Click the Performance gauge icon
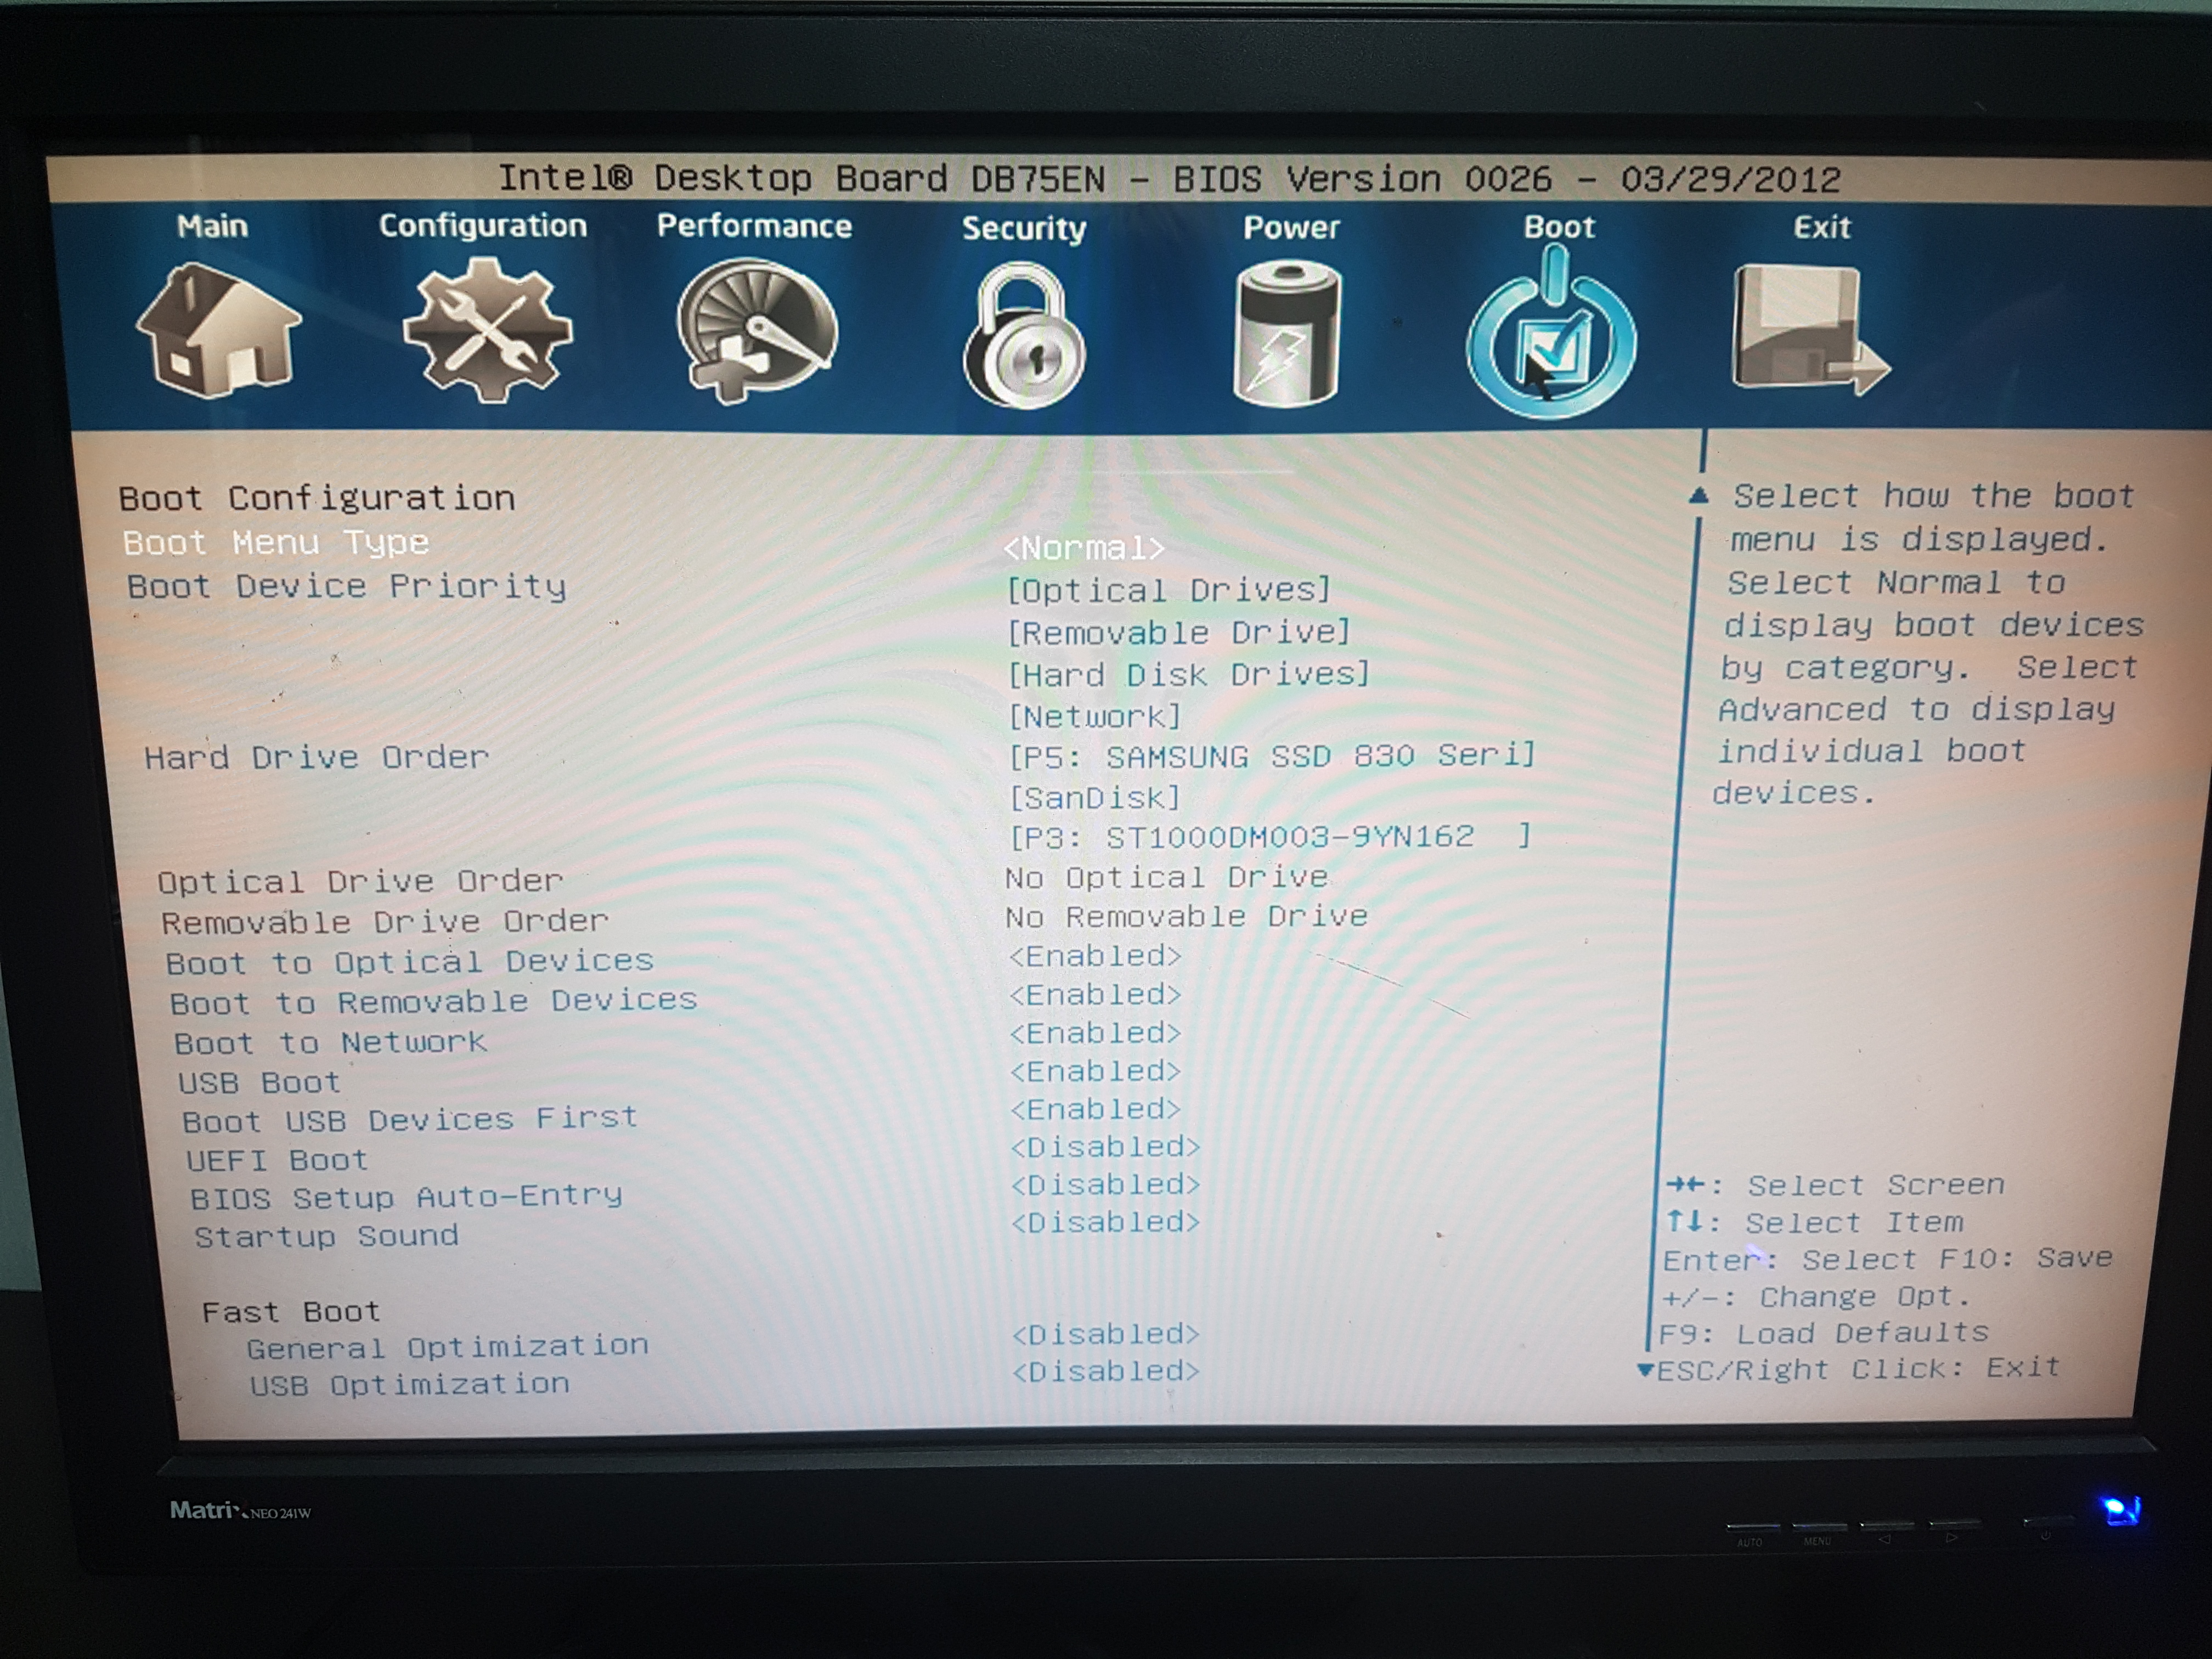This screenshot has width=2212, height=1659. (757, 332)
